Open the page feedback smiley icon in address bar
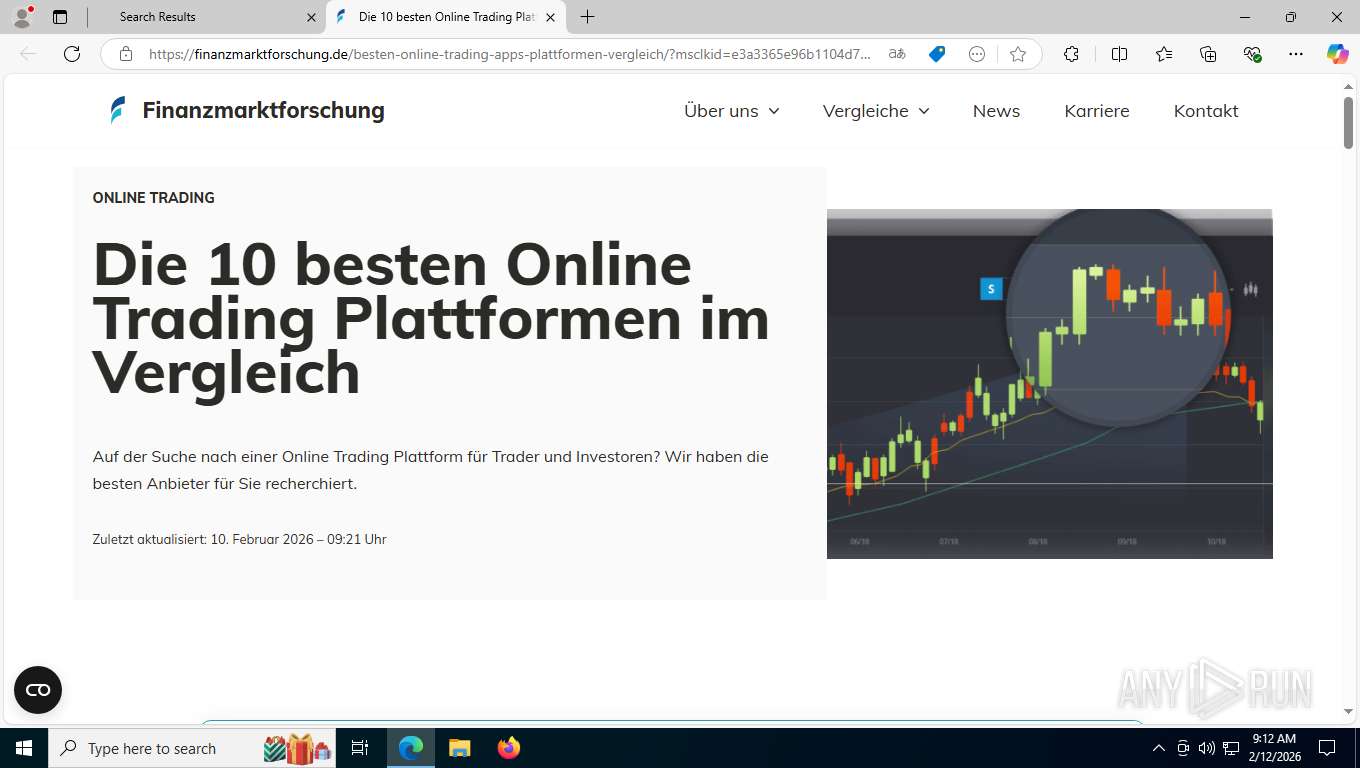This screenshot has width=1360, height=768. pos(977,54)
